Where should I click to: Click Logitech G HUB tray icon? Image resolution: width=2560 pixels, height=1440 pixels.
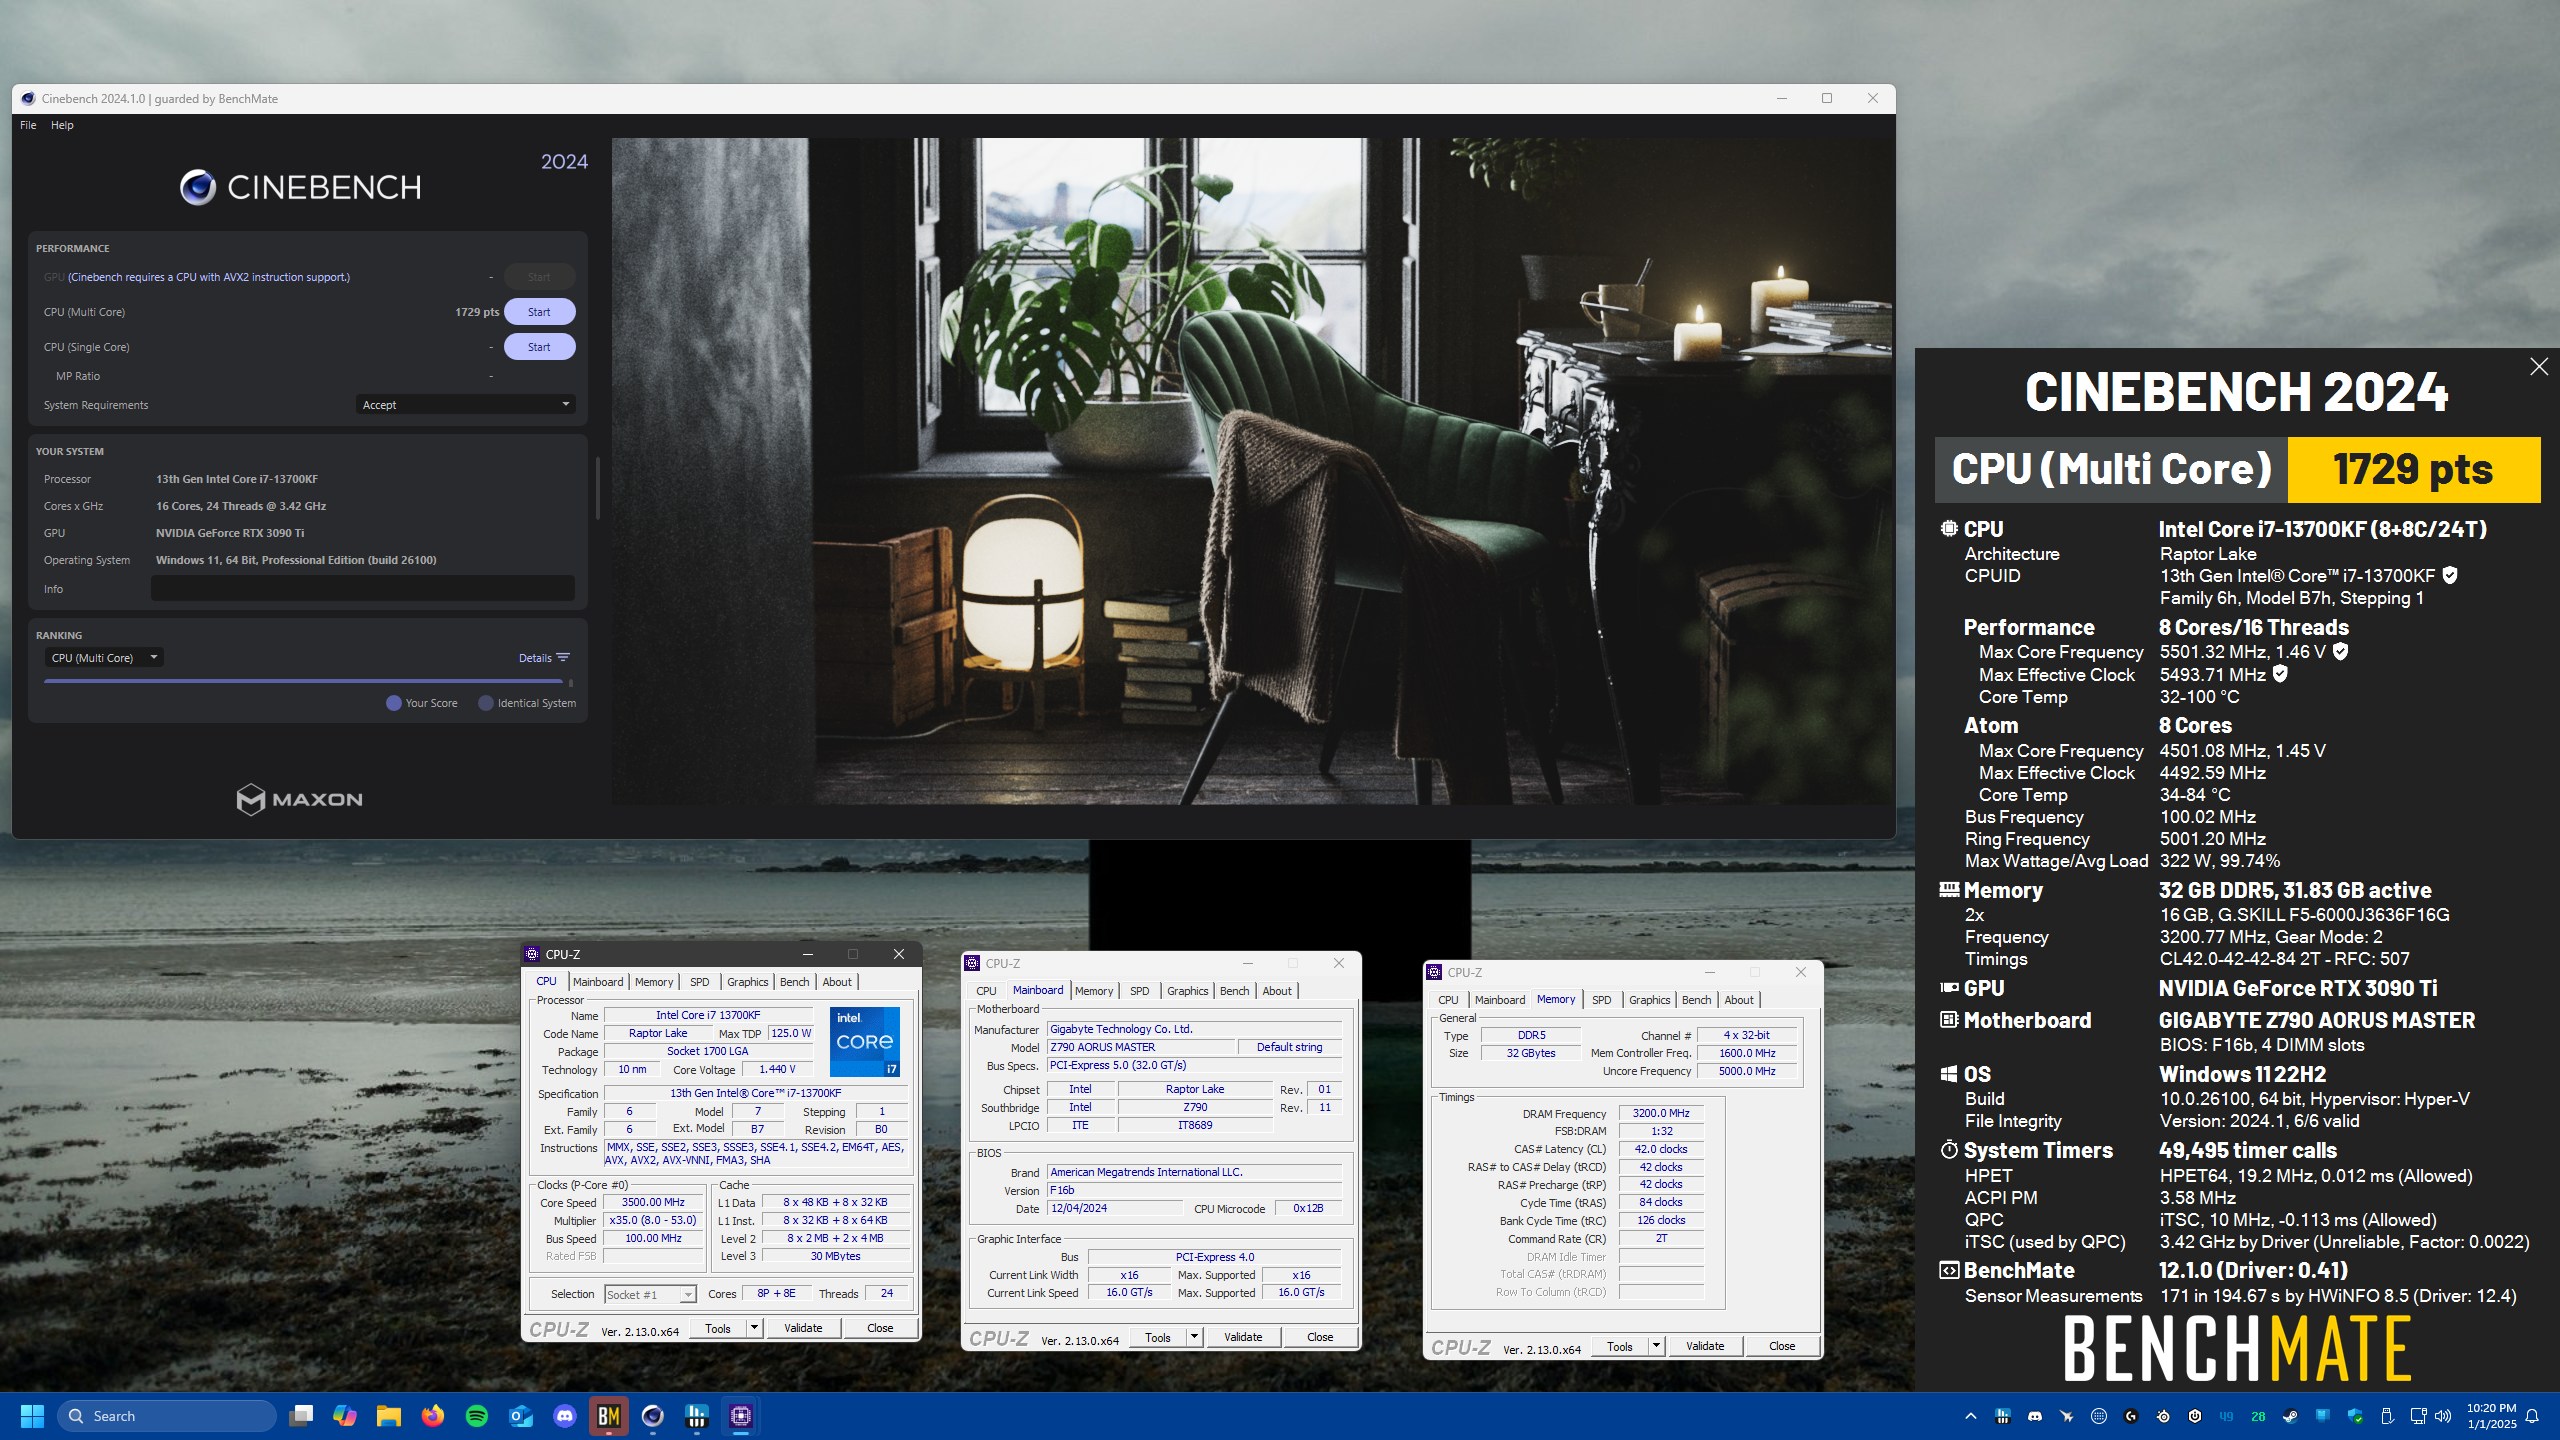point(2131,1416)
